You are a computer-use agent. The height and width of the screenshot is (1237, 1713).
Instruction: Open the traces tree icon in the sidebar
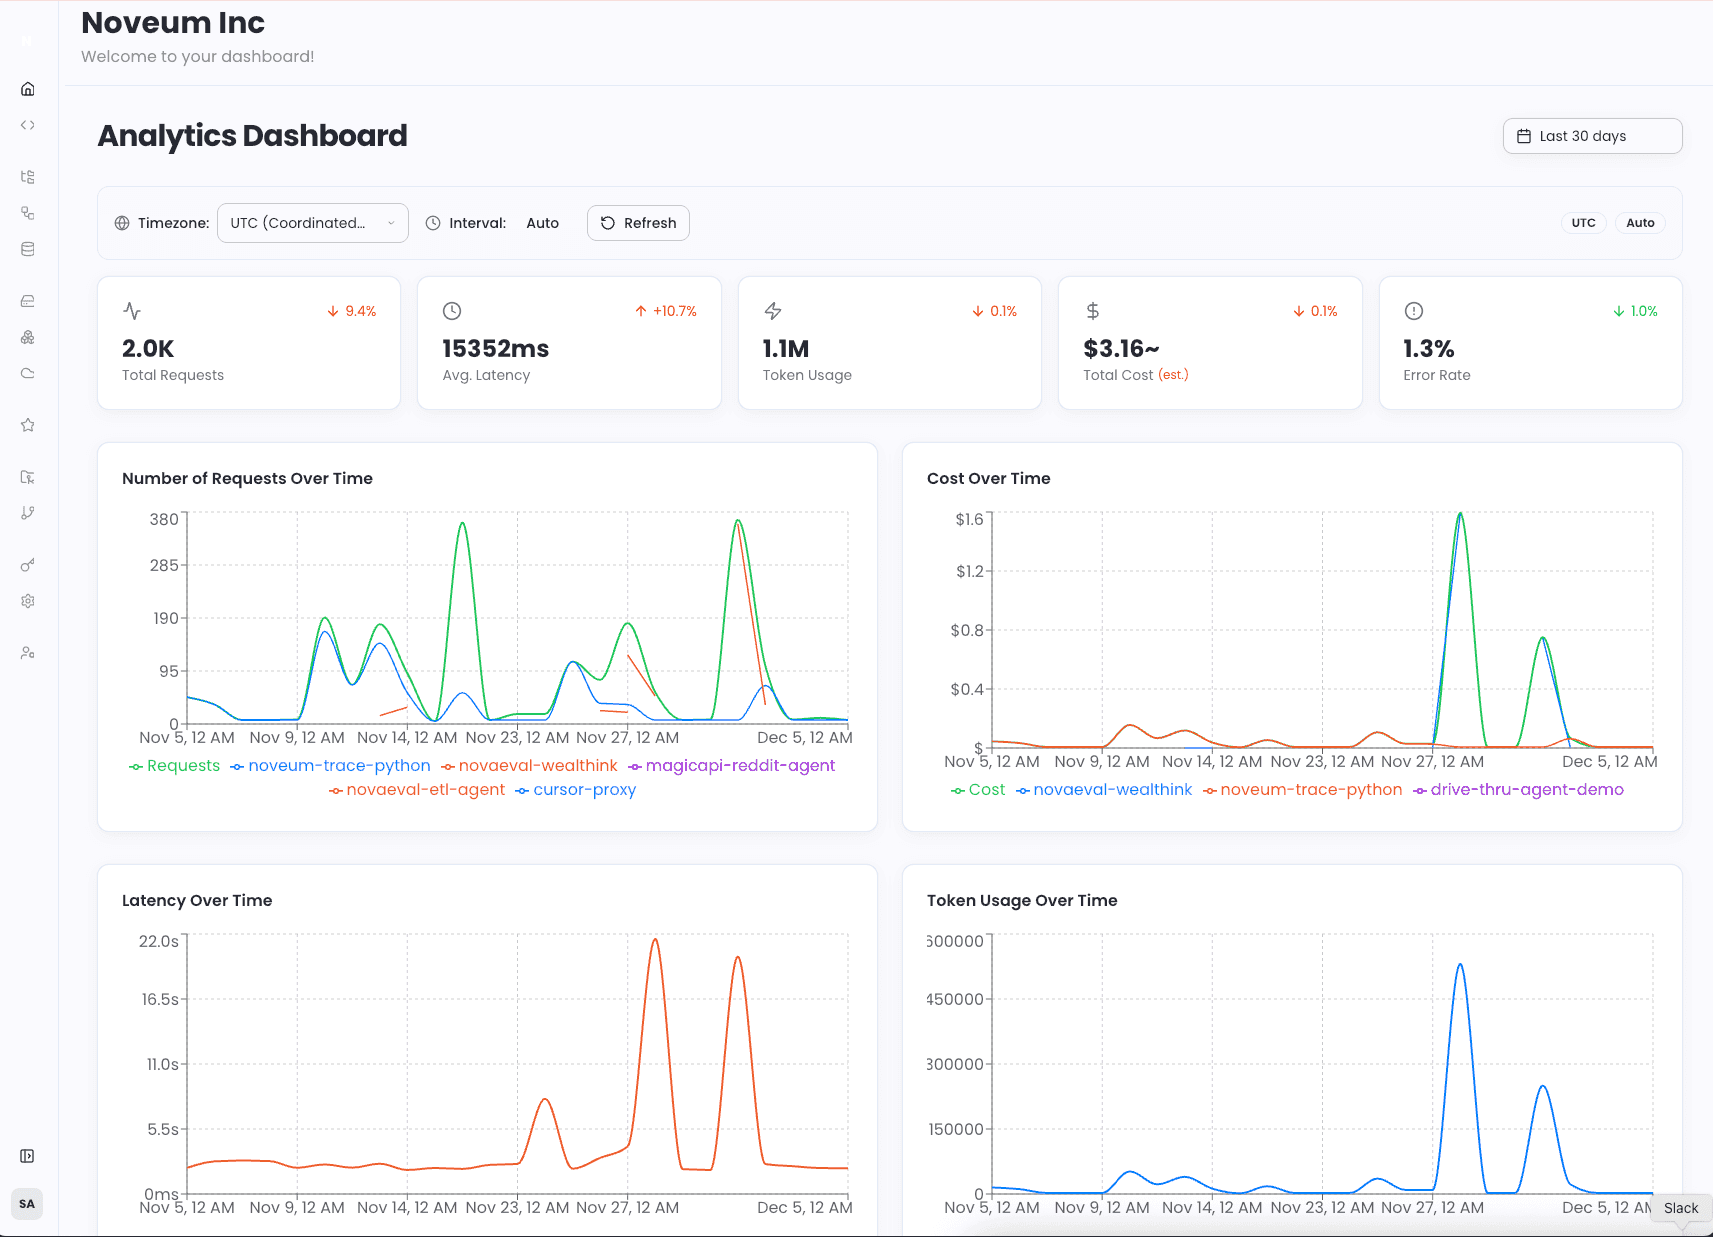[x=27, y=176]
